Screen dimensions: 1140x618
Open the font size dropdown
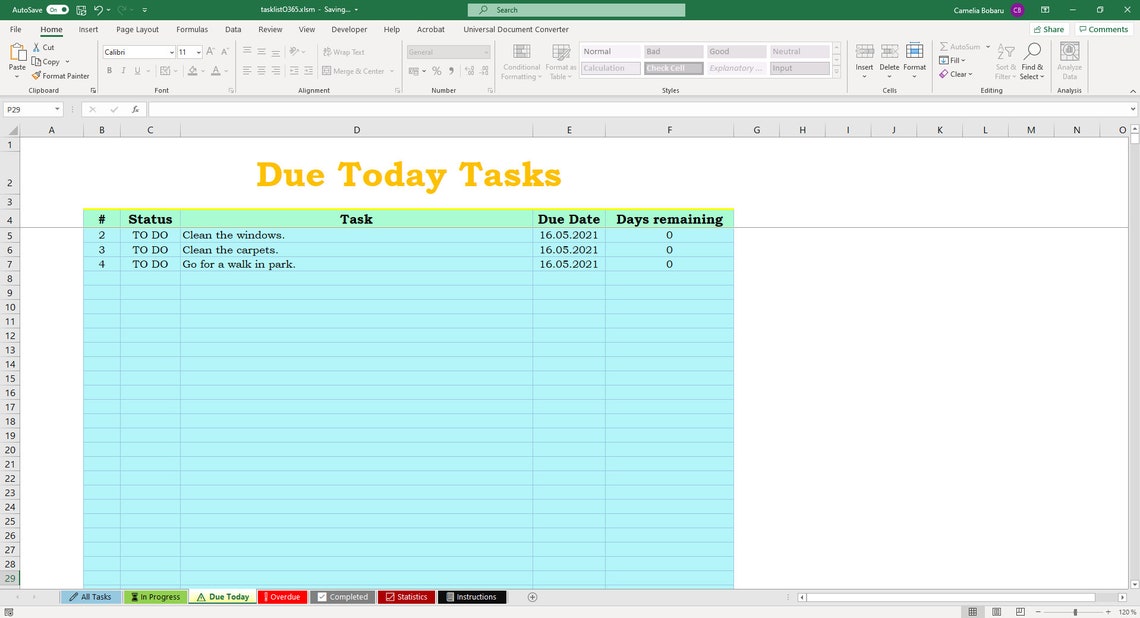click(200, 52)
